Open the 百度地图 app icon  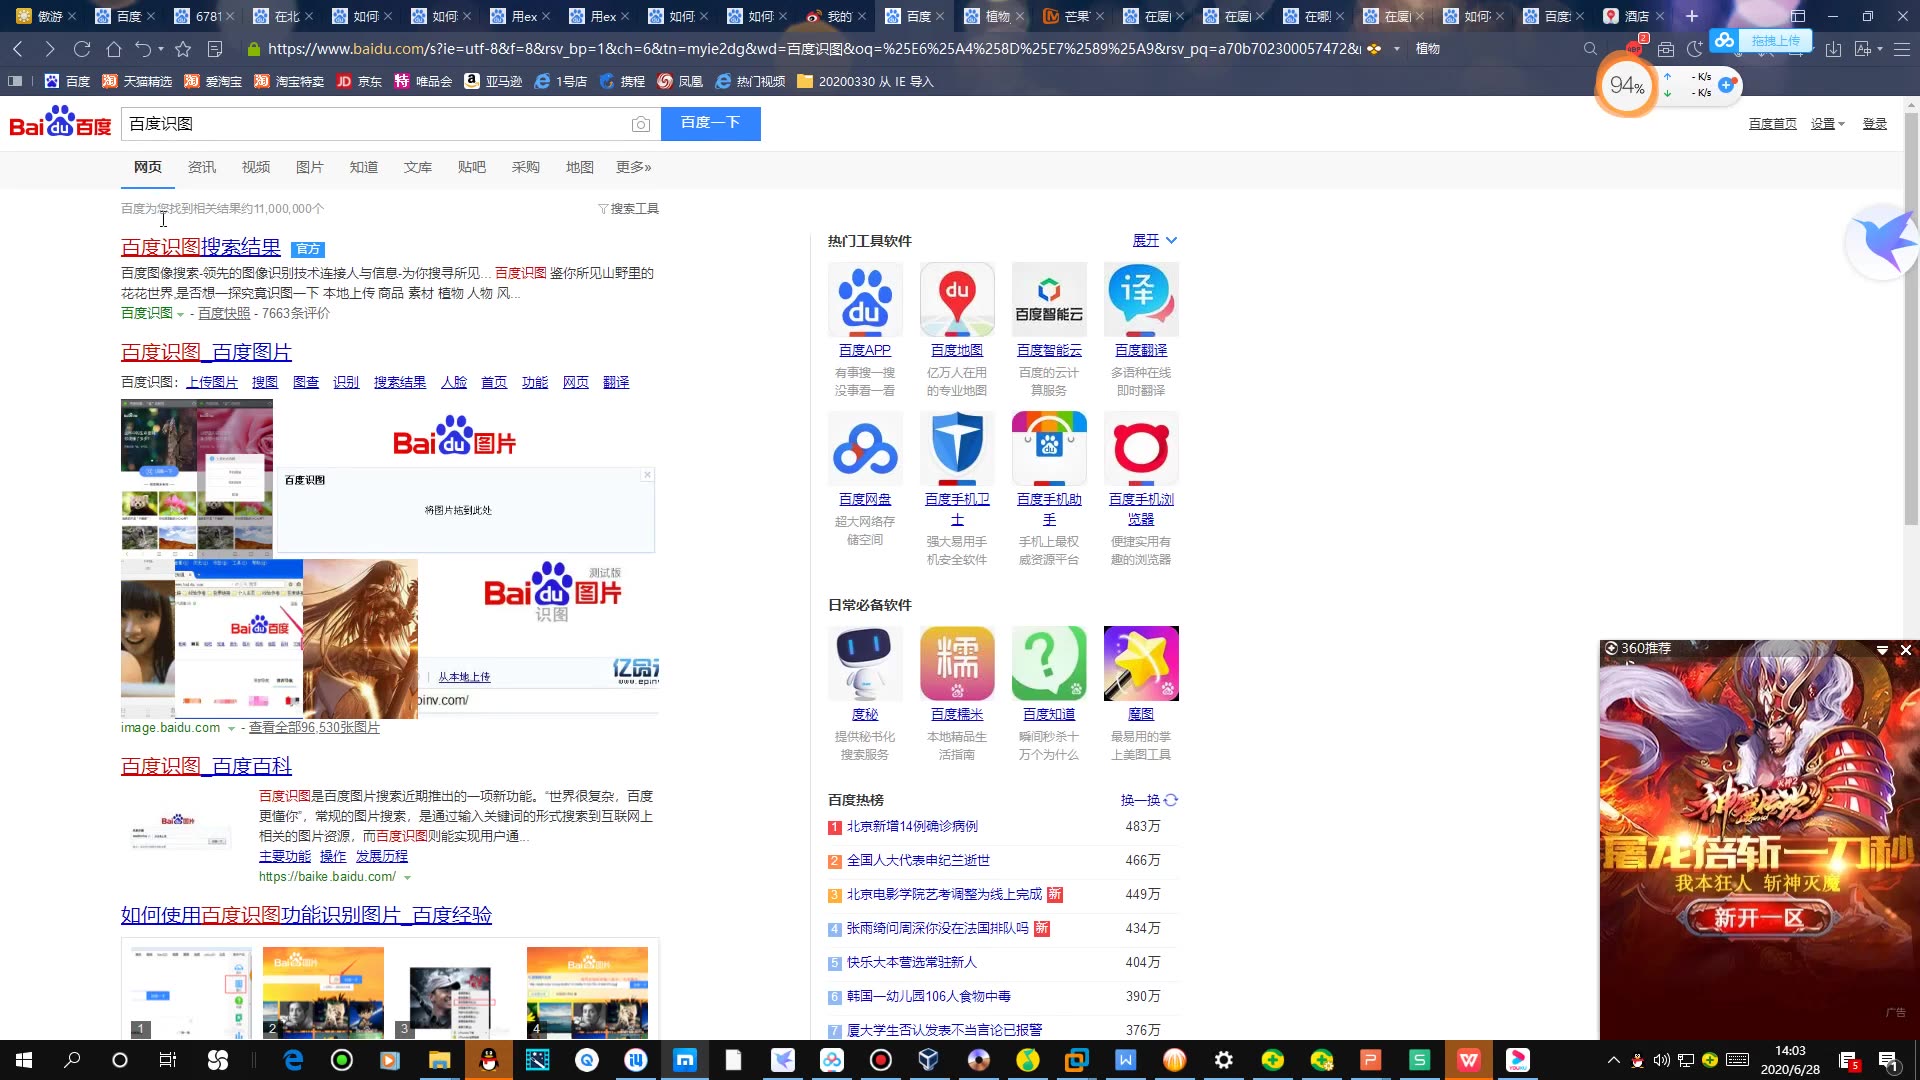(957, 300)
